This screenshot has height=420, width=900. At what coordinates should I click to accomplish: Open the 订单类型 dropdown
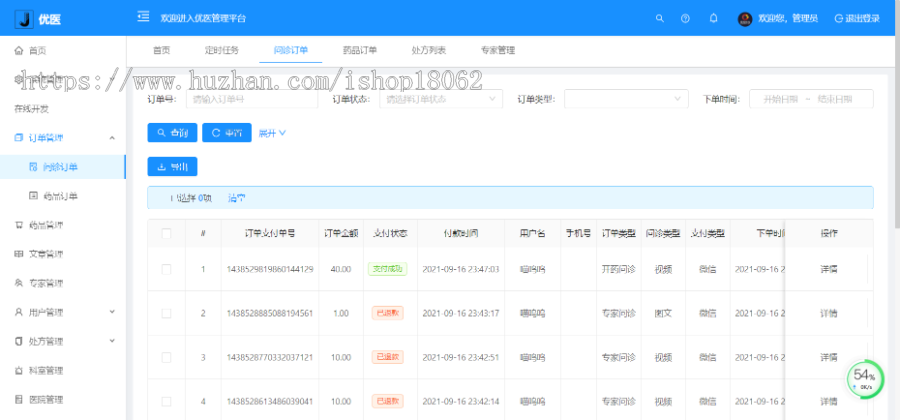point(626,99)
